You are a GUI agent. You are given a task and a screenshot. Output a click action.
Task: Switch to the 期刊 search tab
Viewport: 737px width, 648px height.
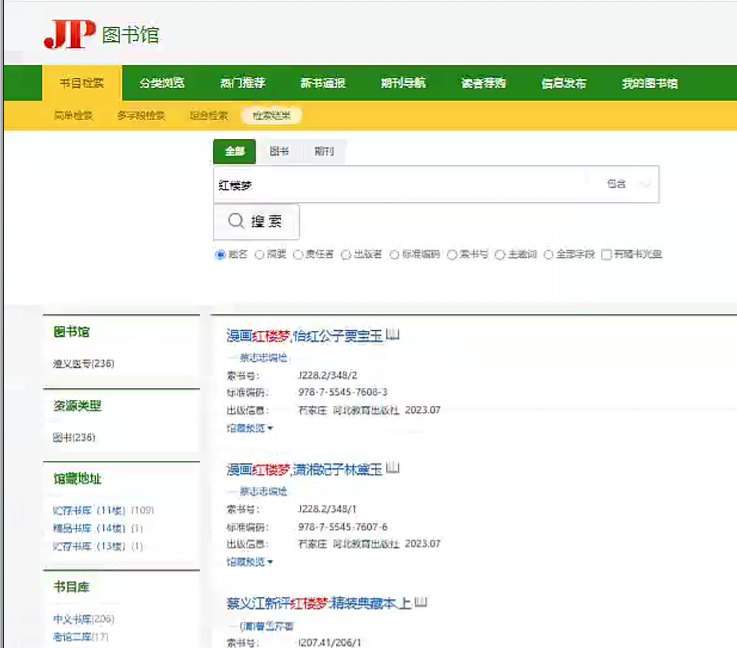[323, 152]
